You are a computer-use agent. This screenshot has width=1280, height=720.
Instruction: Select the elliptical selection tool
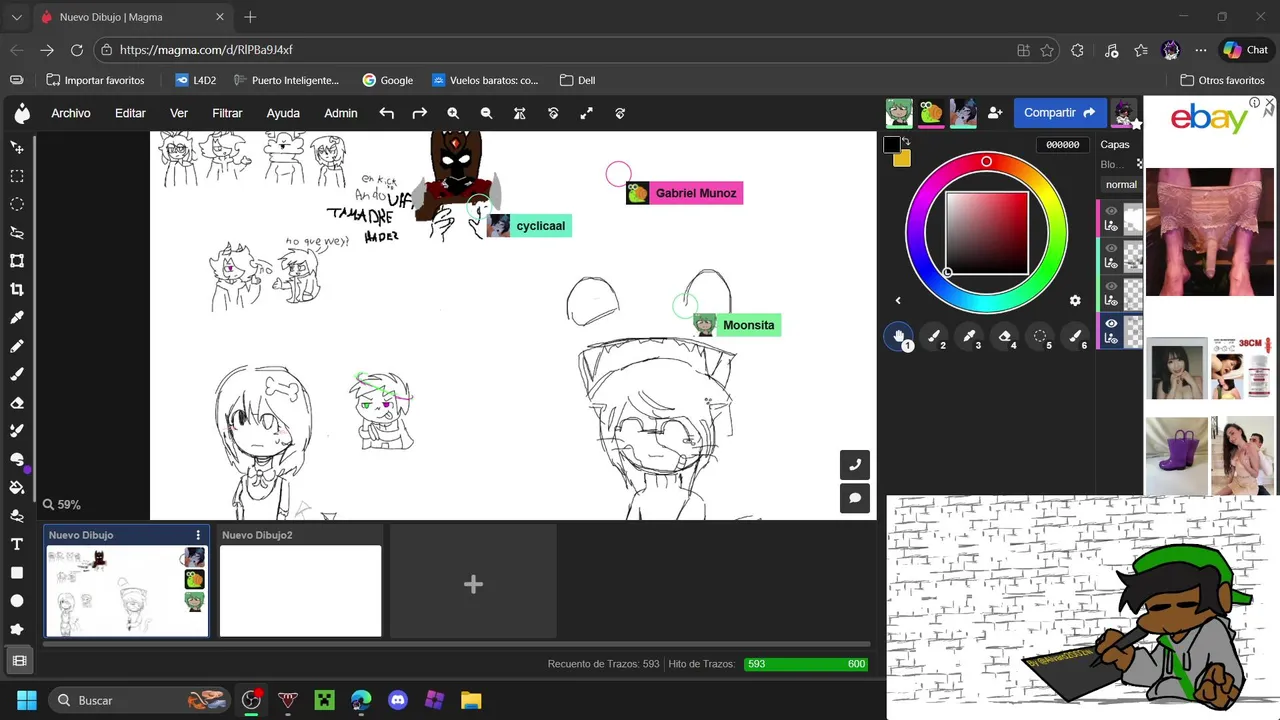coord(17,204)
